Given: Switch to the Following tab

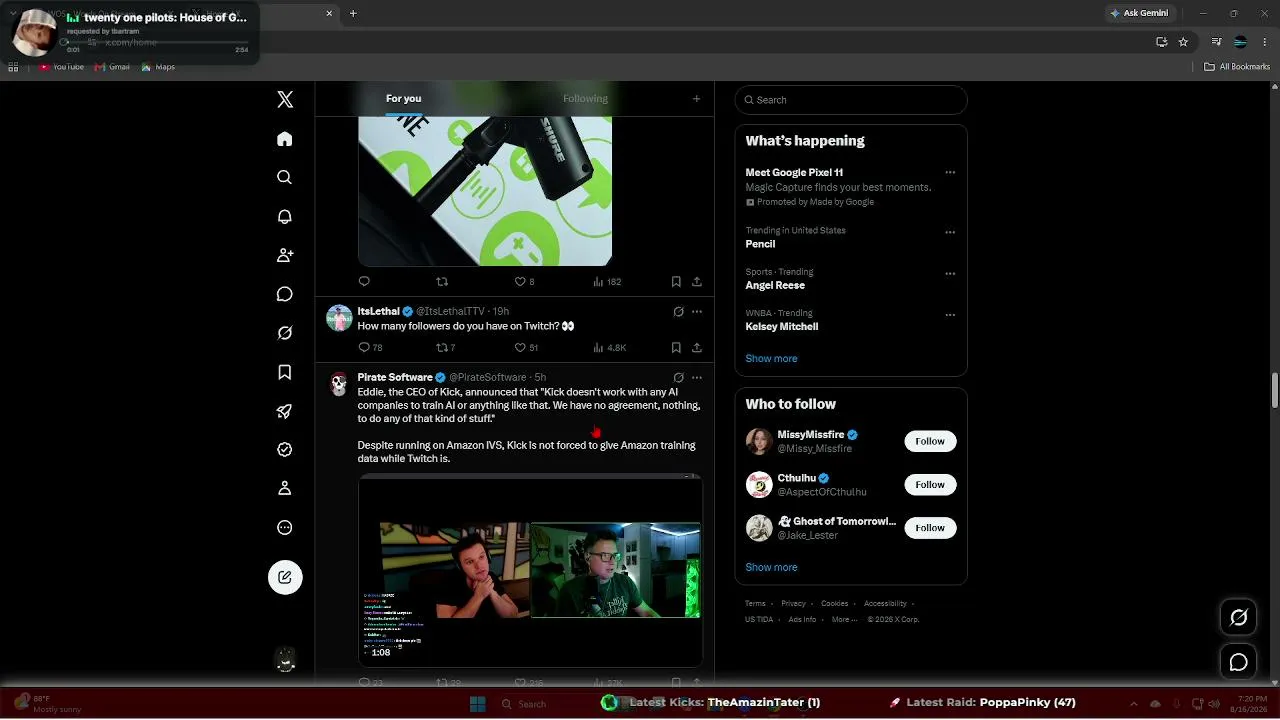Looking at the screenshot, I should tap(585, 99).
